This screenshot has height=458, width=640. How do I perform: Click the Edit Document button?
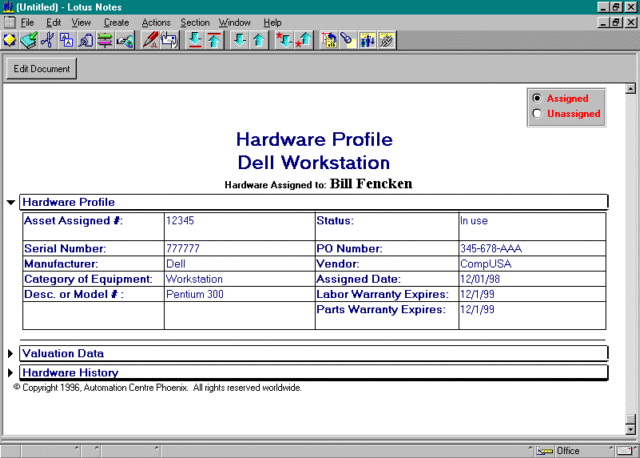[x=42, y=69]
